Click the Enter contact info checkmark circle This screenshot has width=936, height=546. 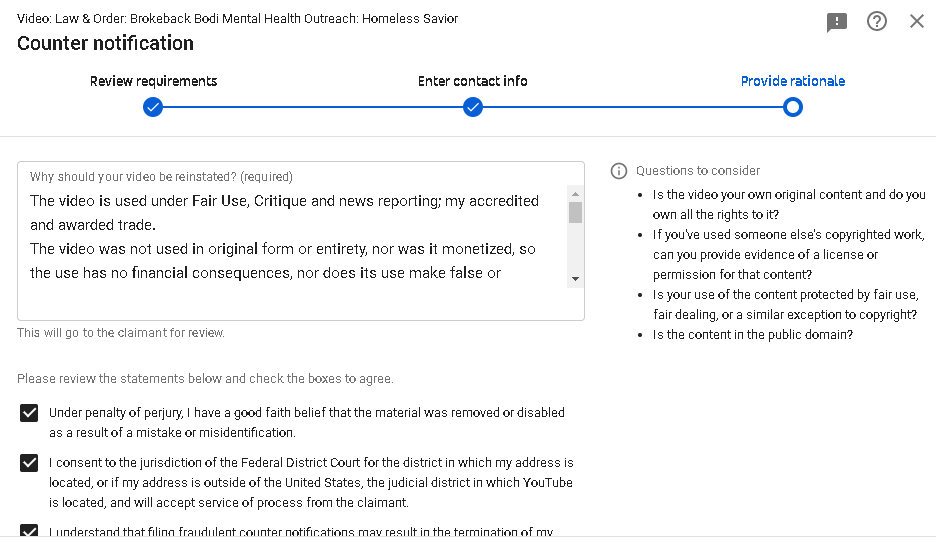click(x=473, y=107)
